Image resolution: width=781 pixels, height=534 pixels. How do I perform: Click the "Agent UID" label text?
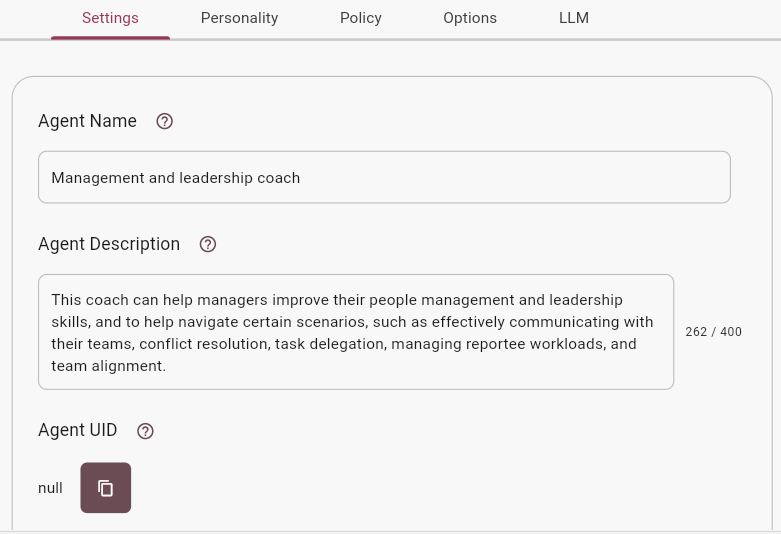(x=77, y=431)
